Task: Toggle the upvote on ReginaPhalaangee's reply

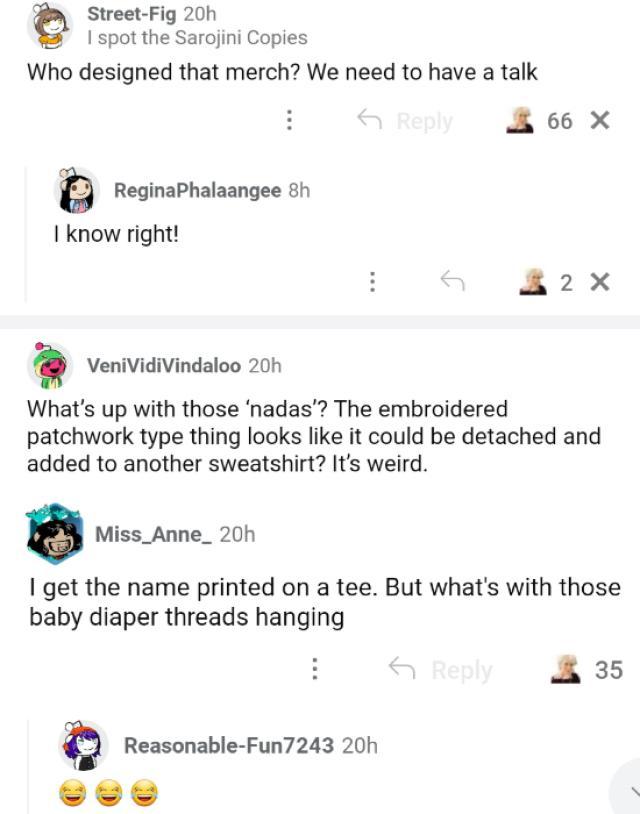Action: 533,283
